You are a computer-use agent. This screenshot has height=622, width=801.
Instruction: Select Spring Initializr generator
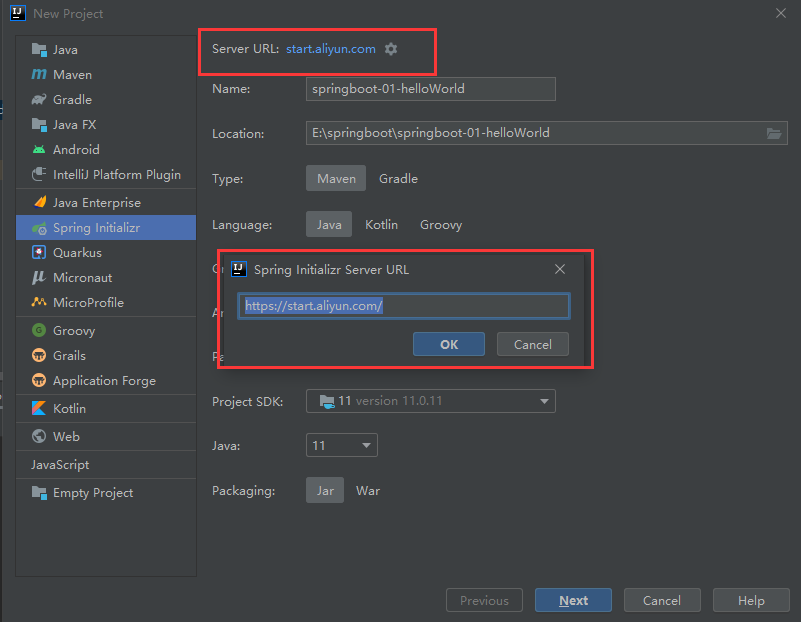tap(106, 228)
